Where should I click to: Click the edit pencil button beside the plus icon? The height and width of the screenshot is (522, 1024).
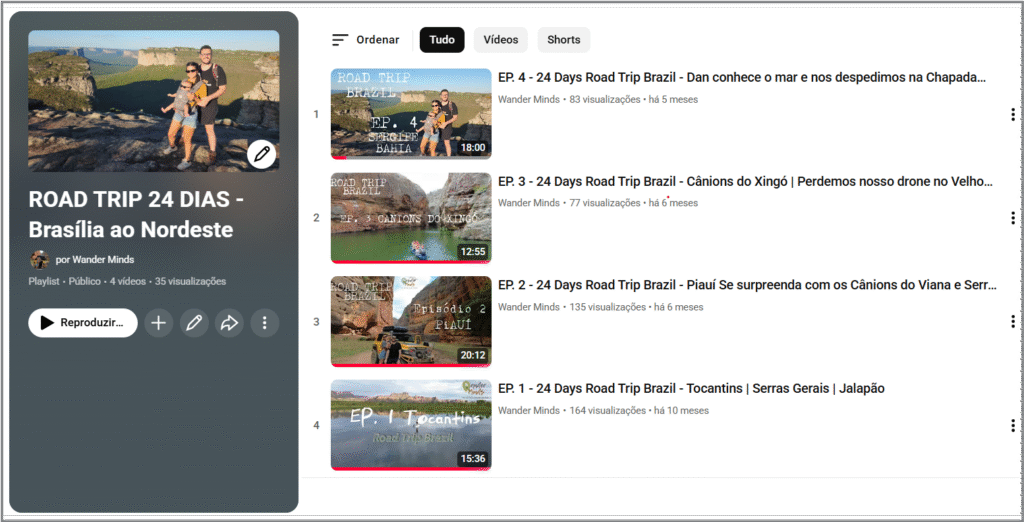194,323
